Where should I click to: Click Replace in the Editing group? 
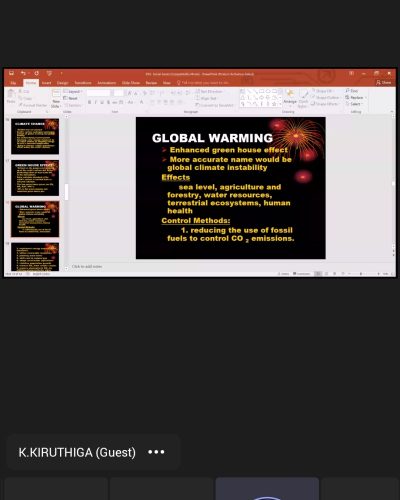tap(355, 97)
